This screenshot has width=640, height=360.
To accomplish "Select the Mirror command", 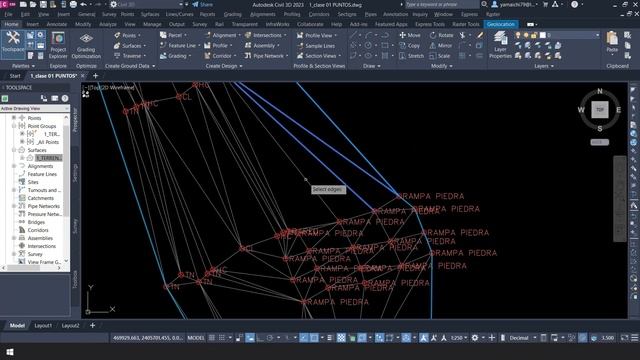I will 441,46.
